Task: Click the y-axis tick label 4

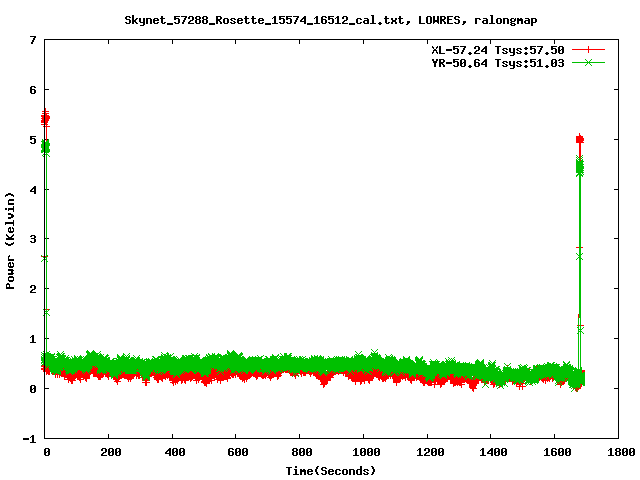Action: pos(33,190)
